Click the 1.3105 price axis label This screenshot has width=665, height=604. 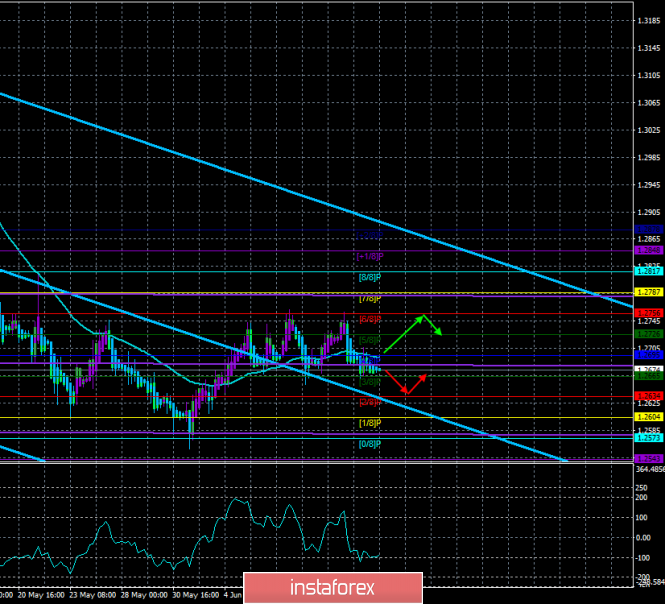click(649, 76)
